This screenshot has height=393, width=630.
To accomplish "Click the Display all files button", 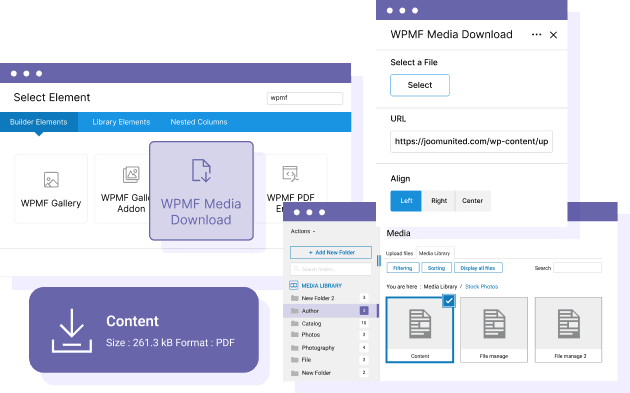I will pos(478,268).
